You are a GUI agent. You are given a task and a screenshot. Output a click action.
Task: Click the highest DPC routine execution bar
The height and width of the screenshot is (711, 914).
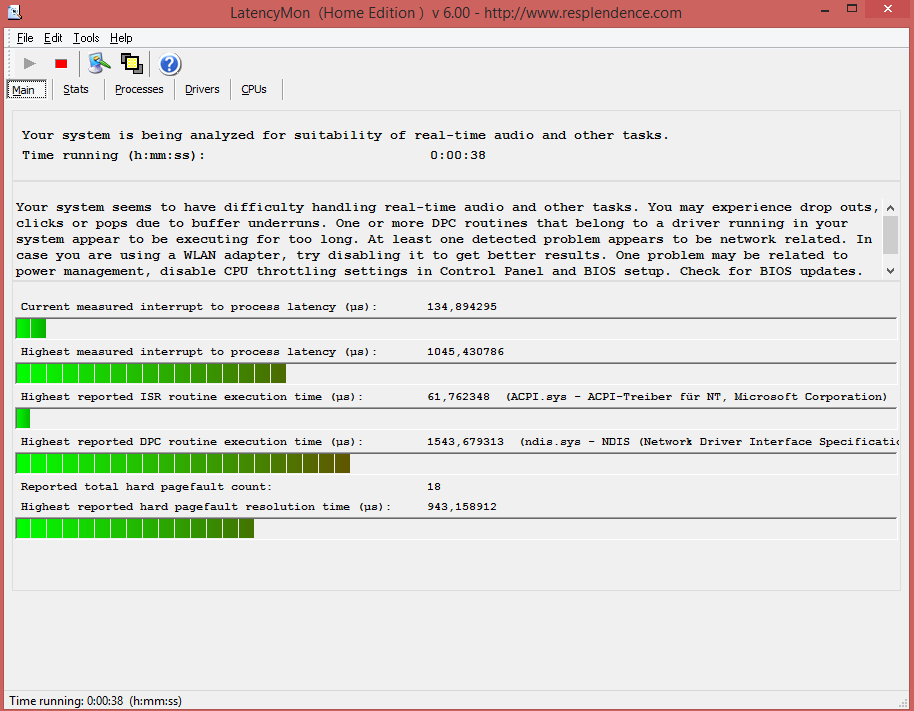456,463
